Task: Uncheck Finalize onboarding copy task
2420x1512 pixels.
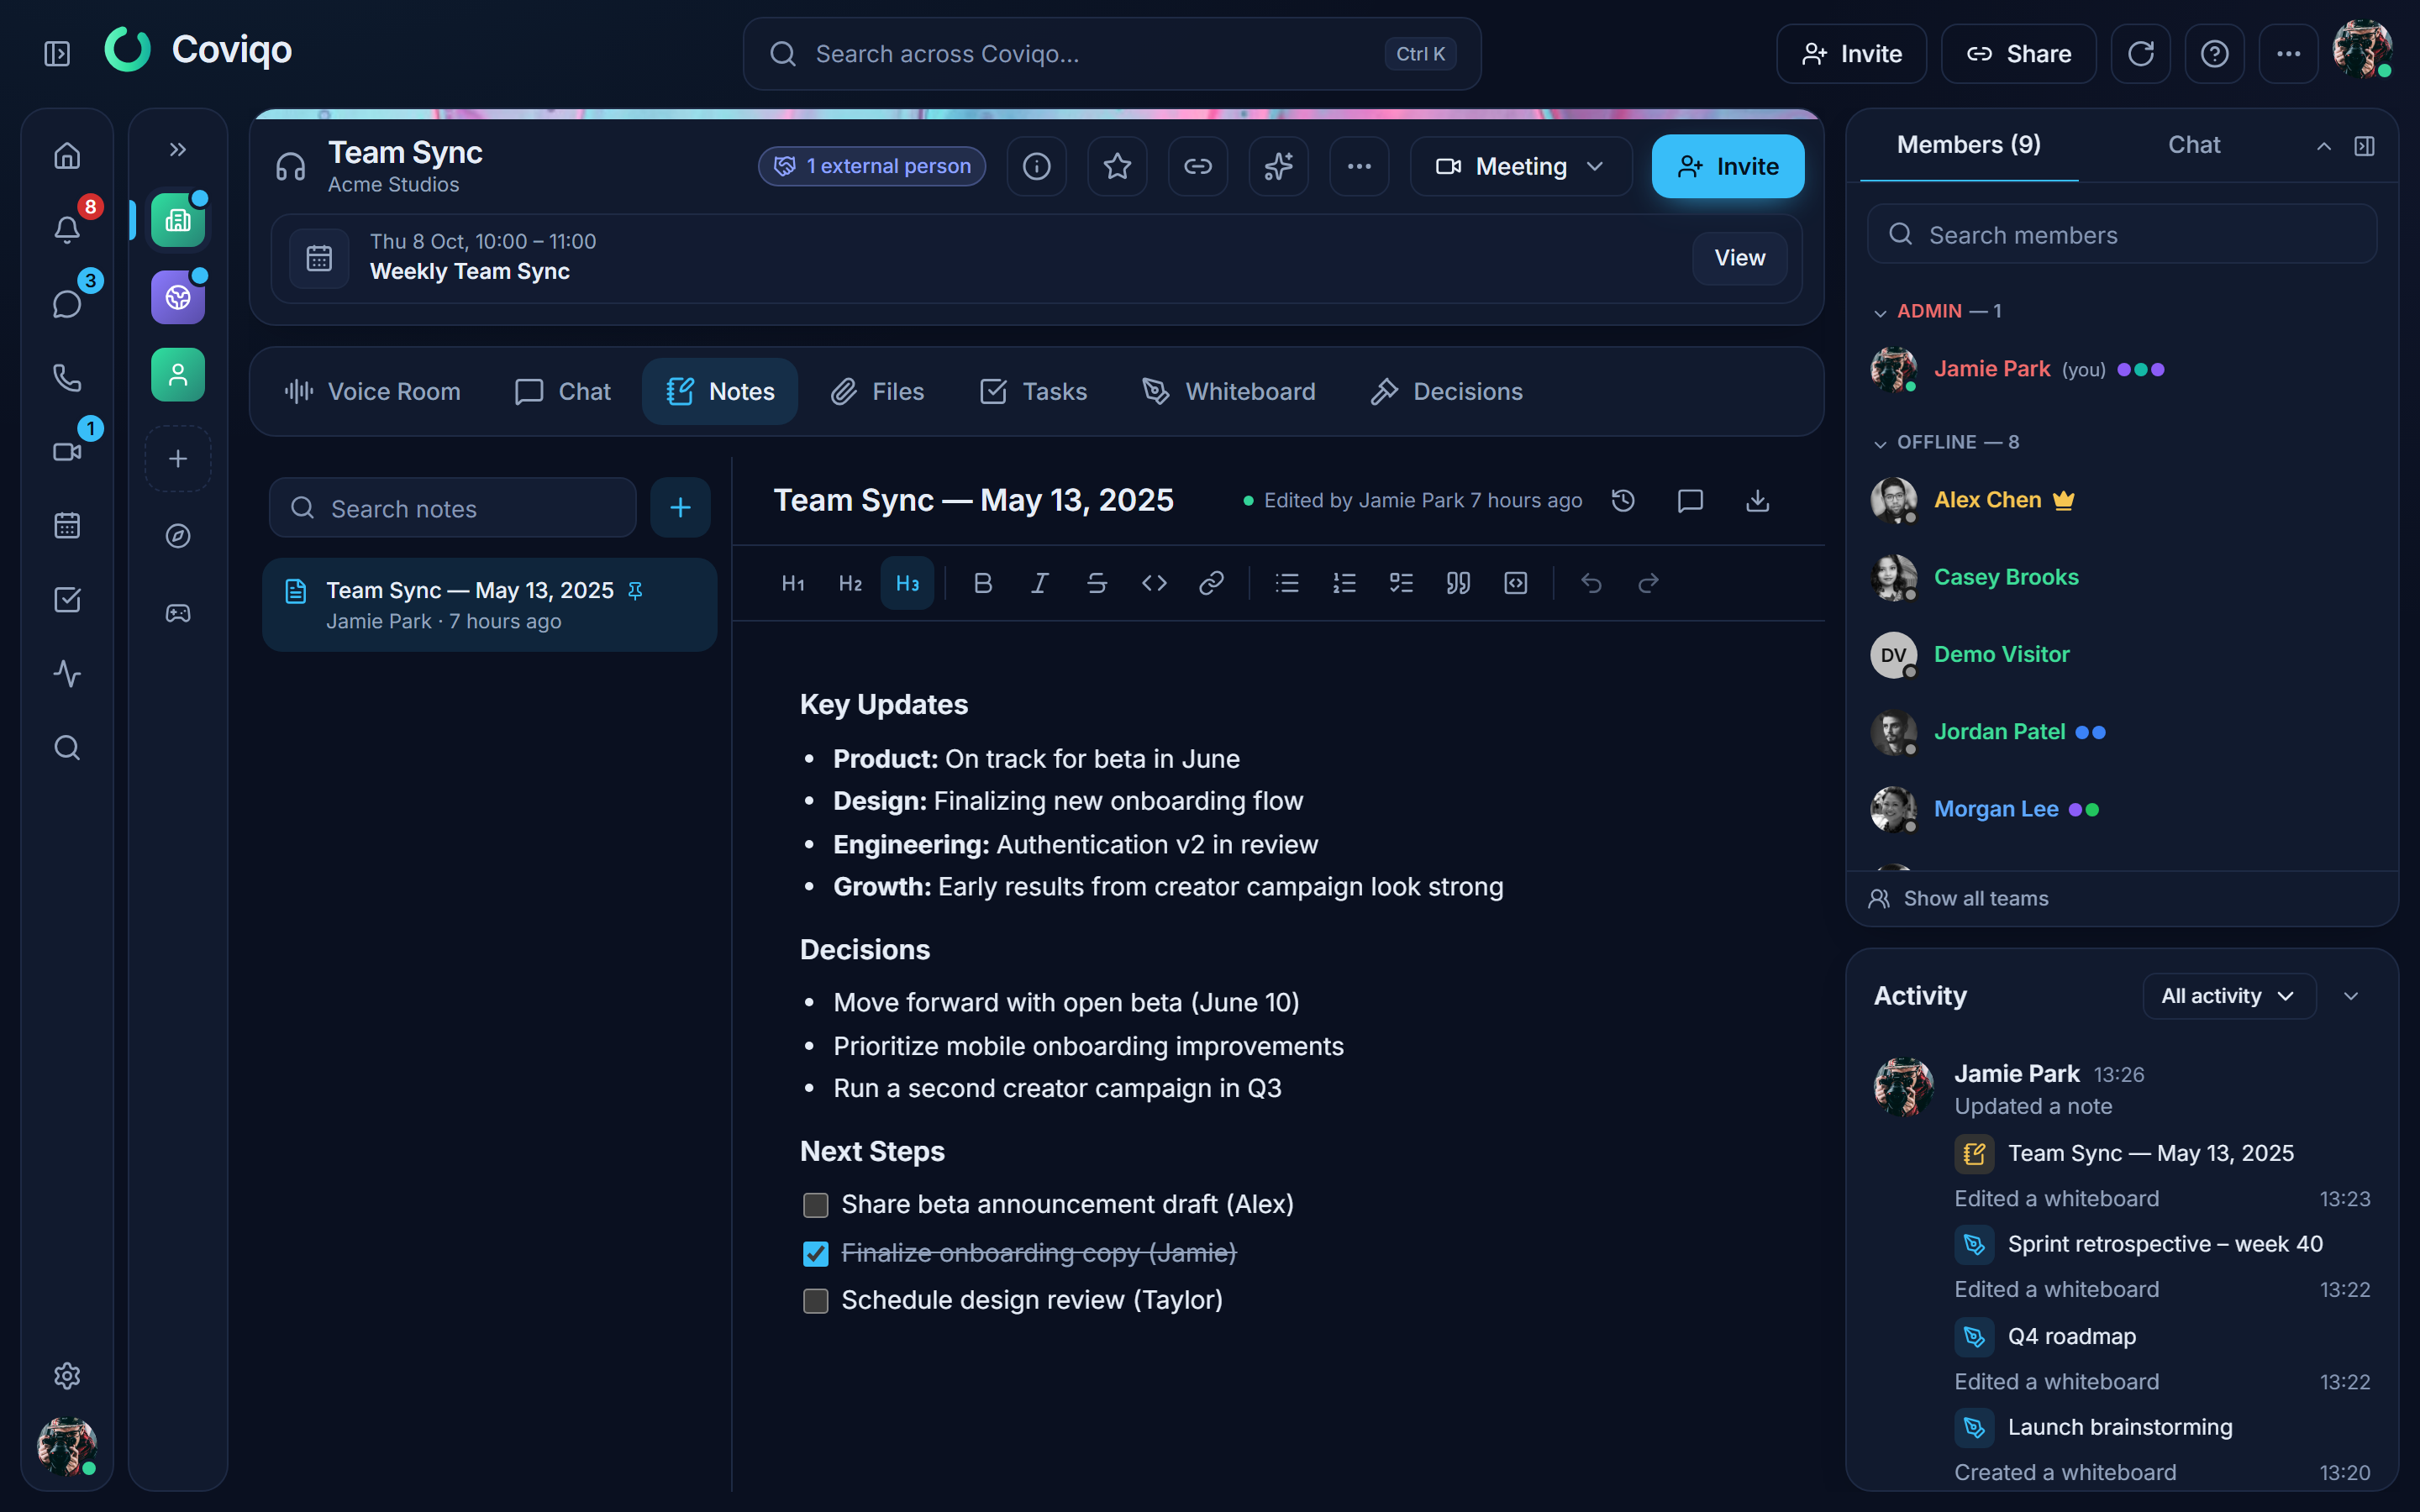Action: [x=816, y=1253]
